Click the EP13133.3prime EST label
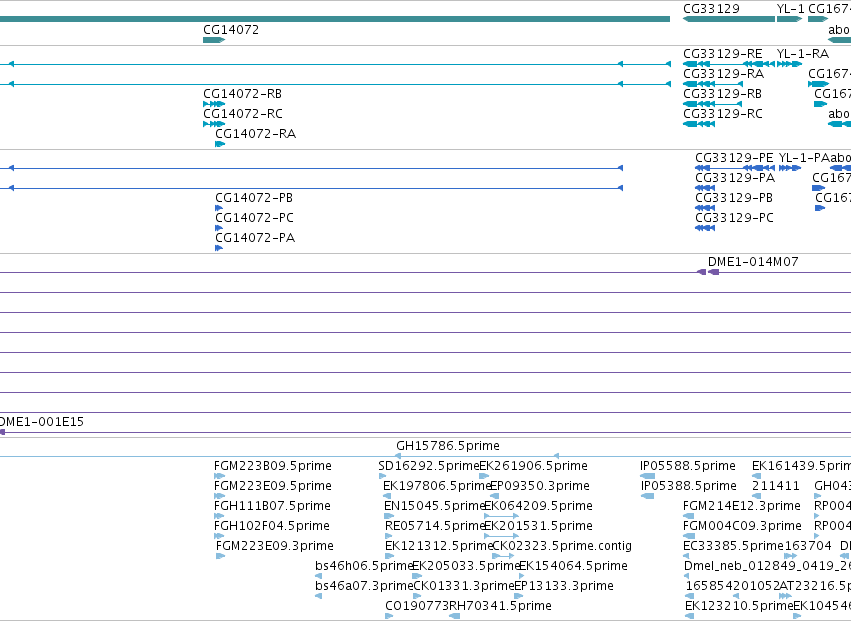Screen dimensions: 851x621 pyautogui.click(x=564, y=586)
